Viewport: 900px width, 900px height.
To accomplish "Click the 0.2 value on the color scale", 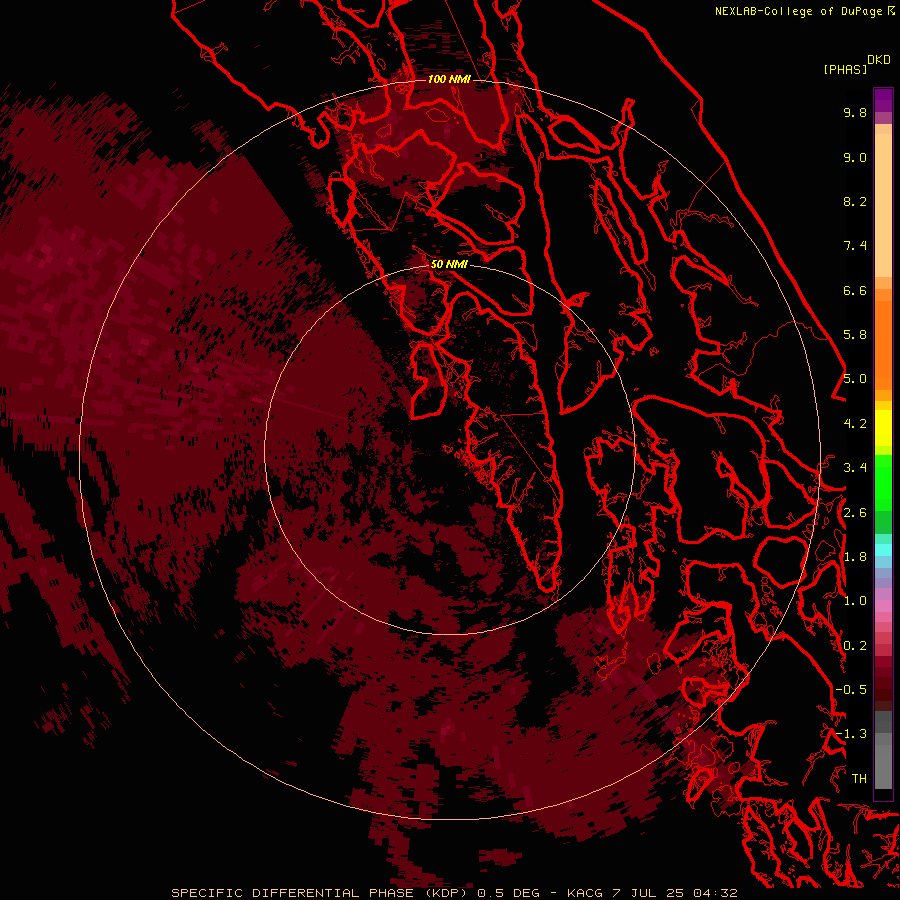I will pyautogui.click(x=855, y=646).
